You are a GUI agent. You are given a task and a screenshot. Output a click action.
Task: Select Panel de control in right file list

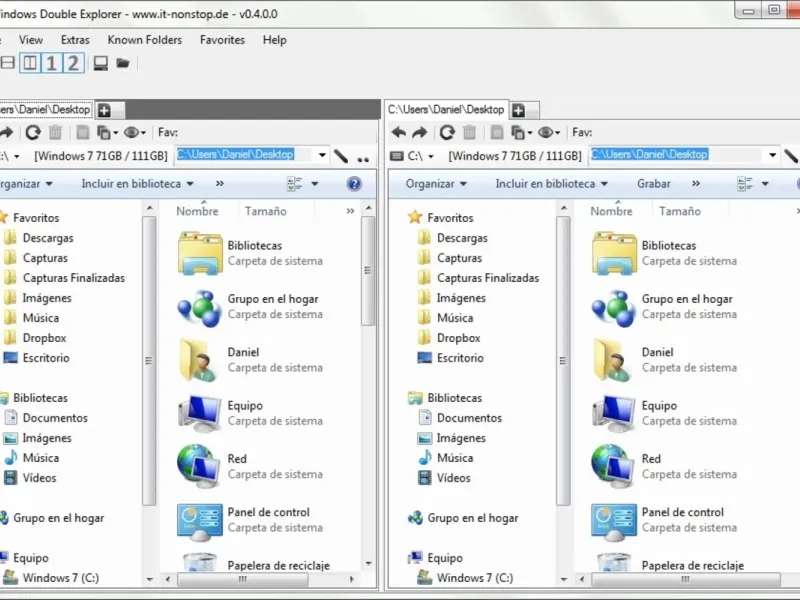point(664,520)
